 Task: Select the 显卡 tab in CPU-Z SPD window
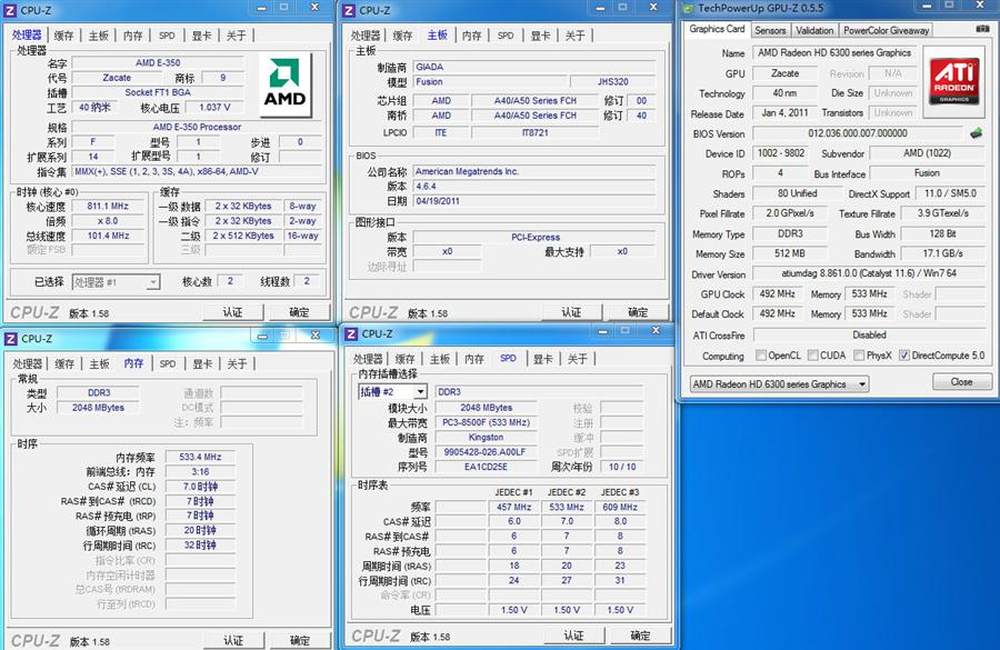(x=543, y=359)
